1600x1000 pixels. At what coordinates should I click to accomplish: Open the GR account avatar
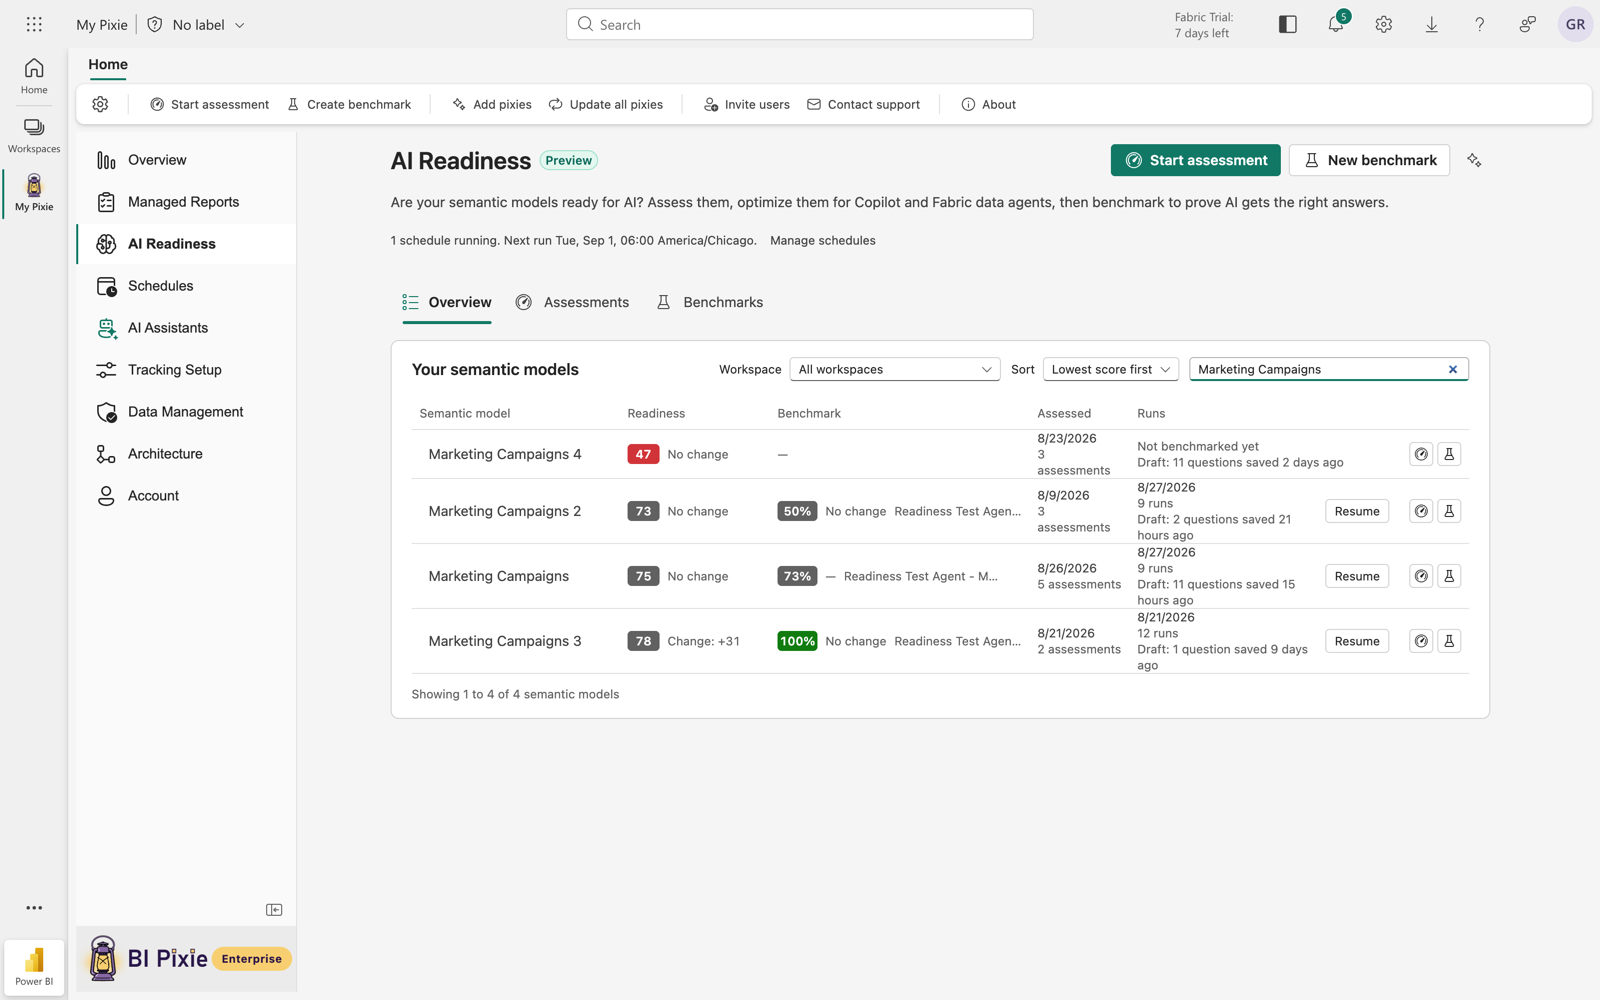point(1575,24)
